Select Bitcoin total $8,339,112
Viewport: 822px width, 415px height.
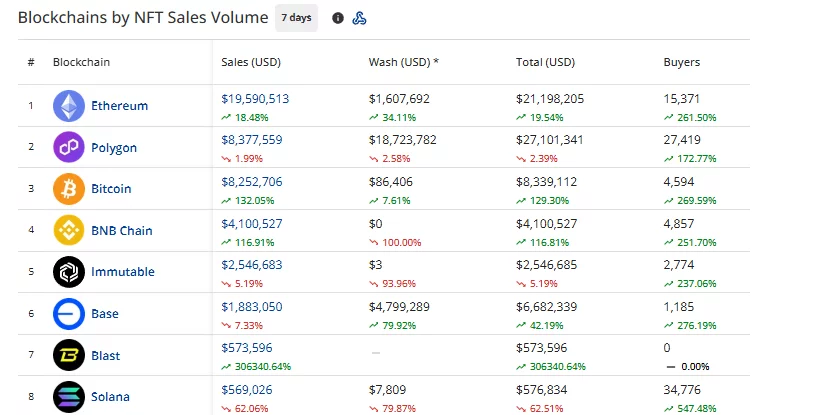point(546,182)
